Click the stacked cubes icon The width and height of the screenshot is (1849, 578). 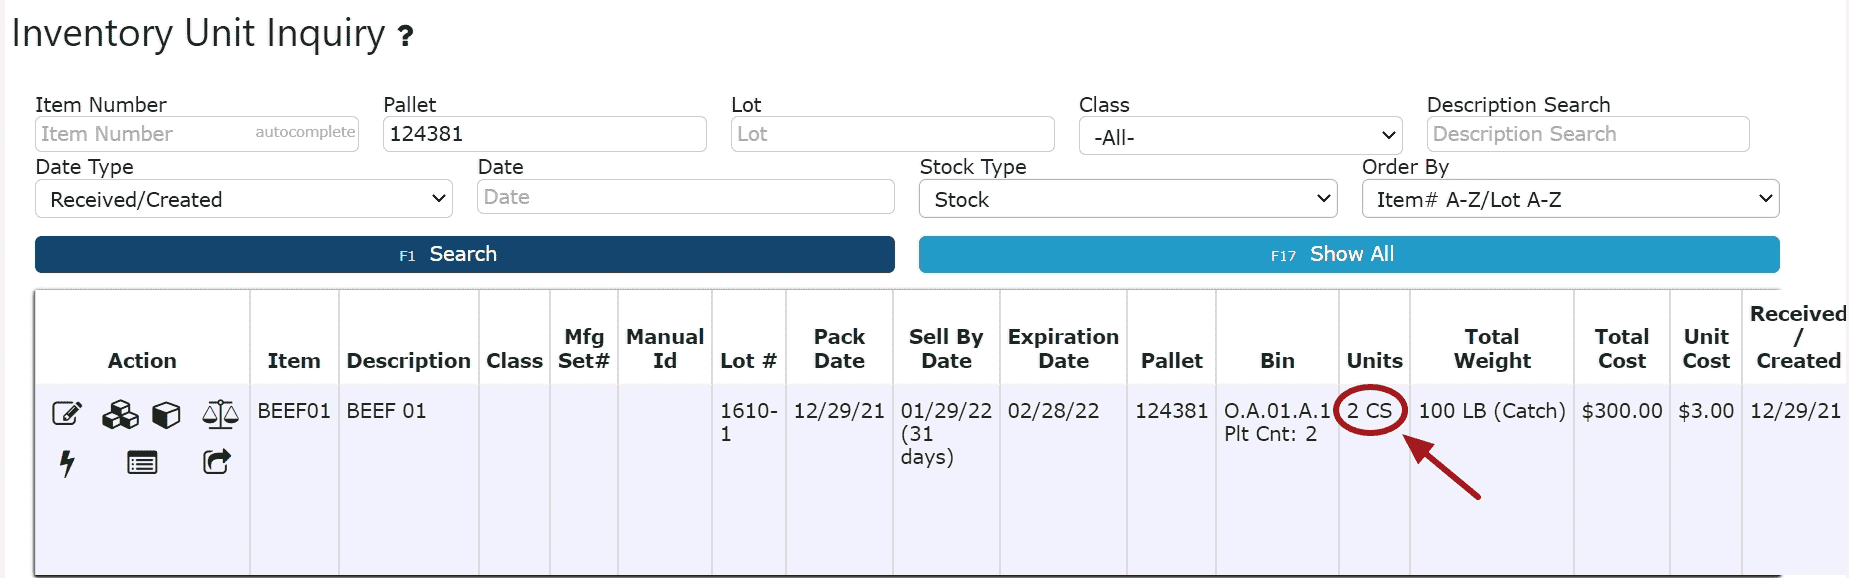click(x=120, y=414)
